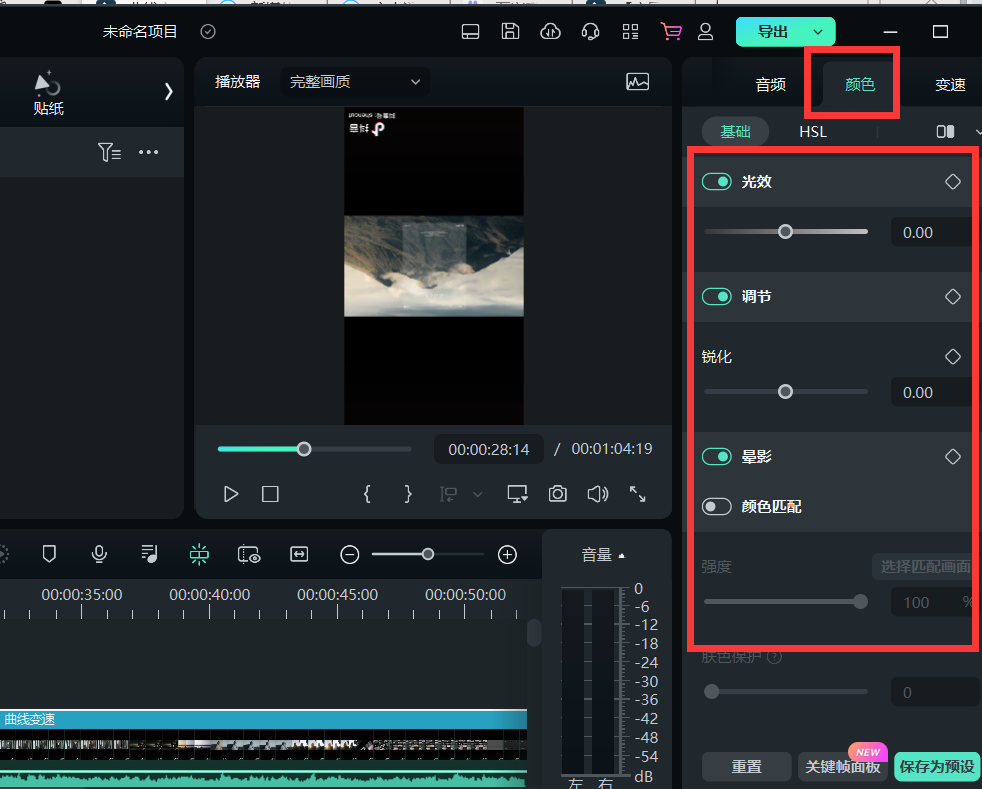This screenshot has width=982, height=789.
Task: Expand the dropdown arrow beside 导出
Action: click(x=819, y=32)
